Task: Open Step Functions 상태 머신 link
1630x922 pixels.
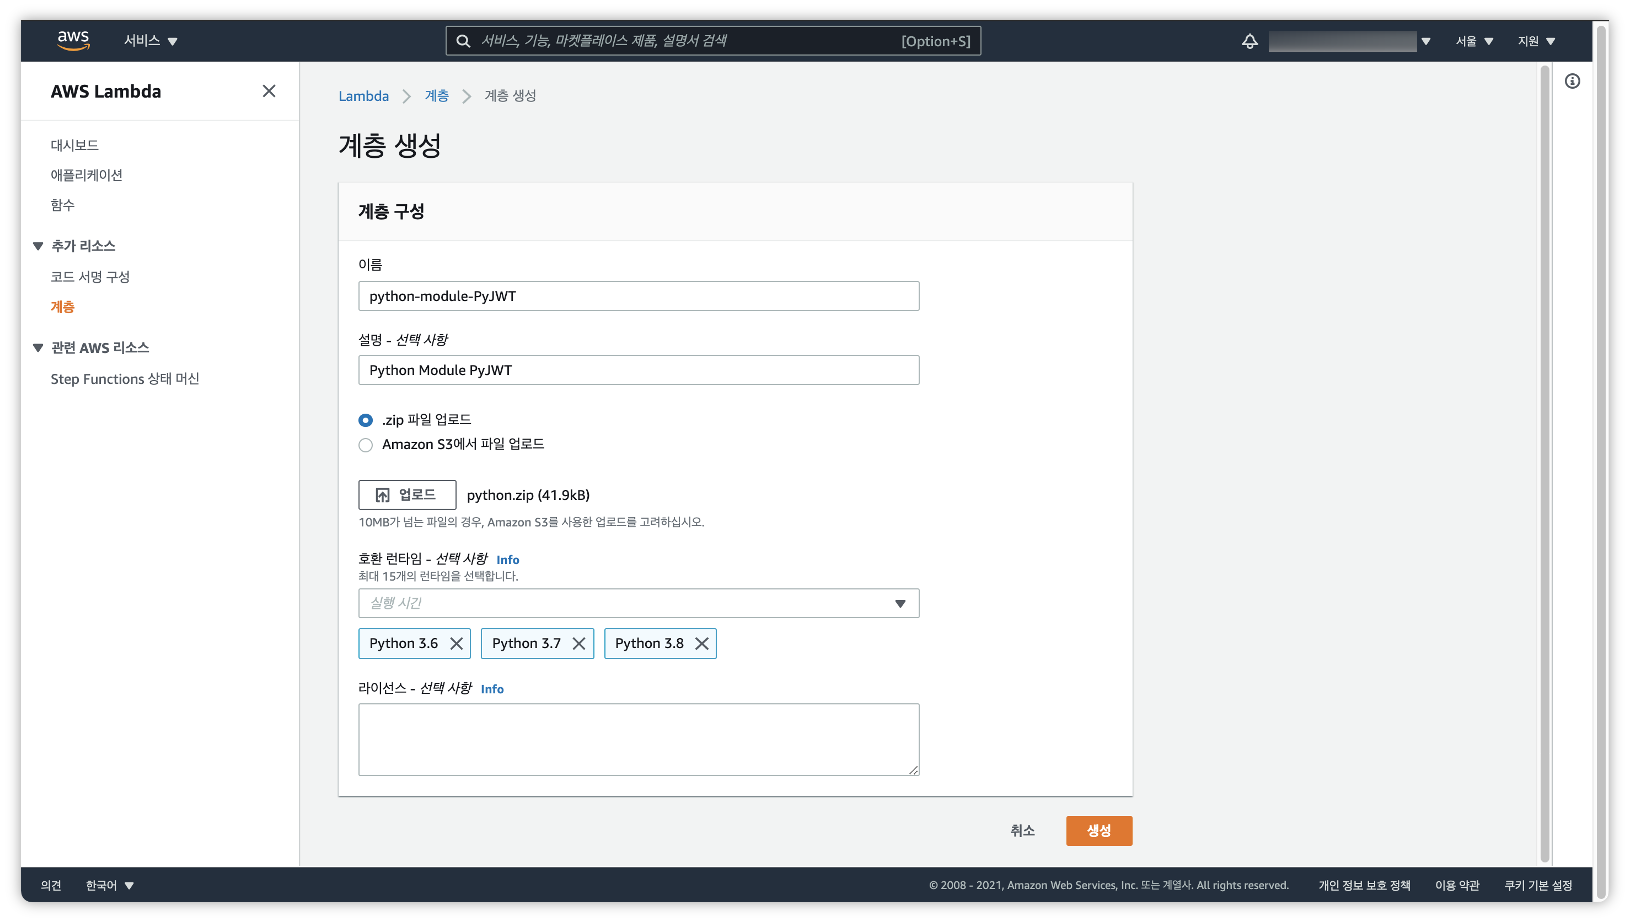Action: tap(125, 379)
